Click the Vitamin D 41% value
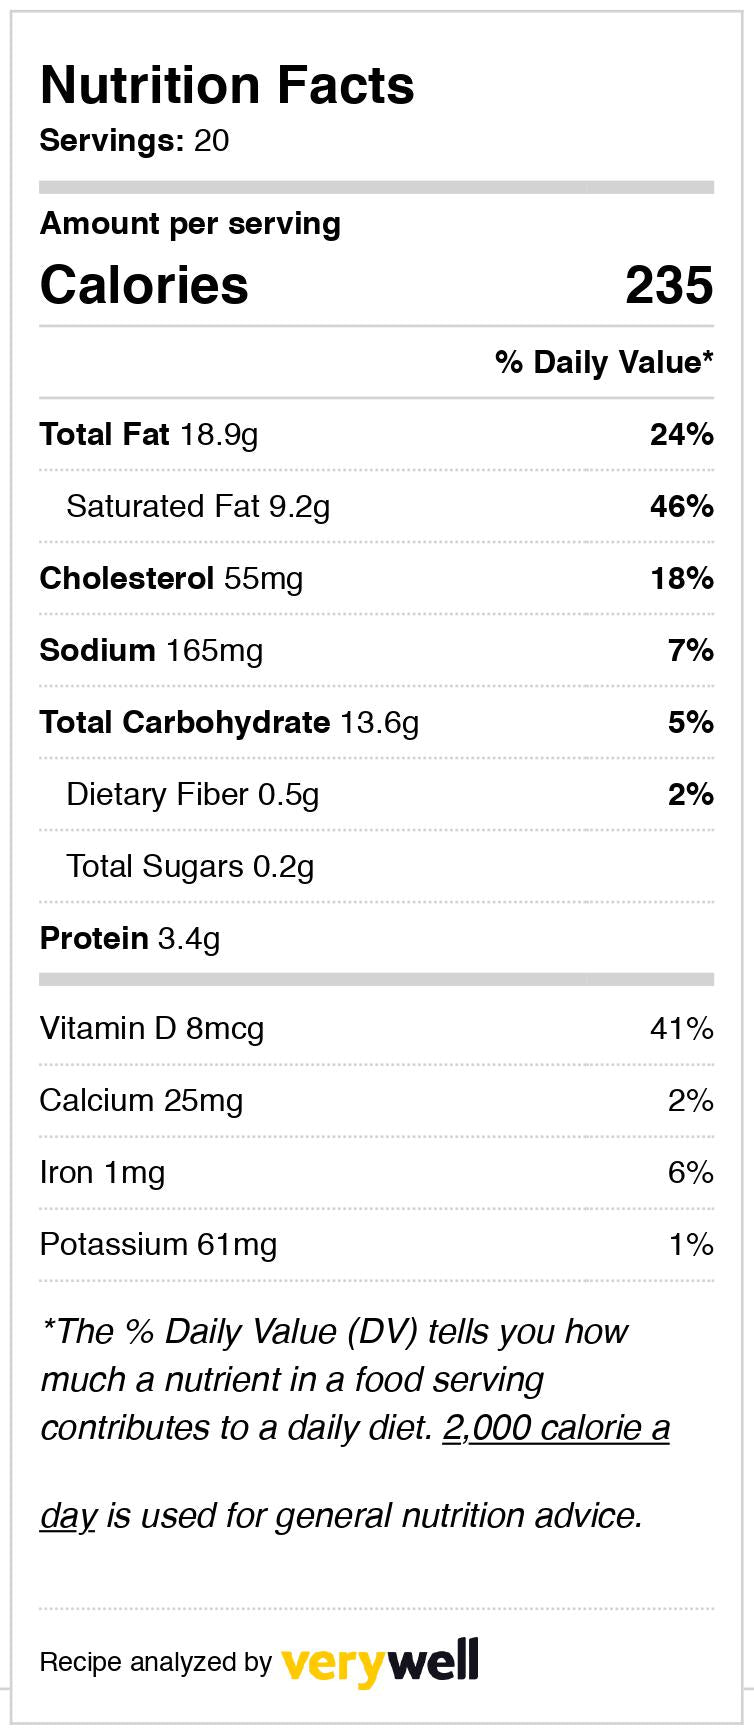Image resolution: width=754 pixels, height=1734 pixels. pyautogui.click(x=681, y=1028)
